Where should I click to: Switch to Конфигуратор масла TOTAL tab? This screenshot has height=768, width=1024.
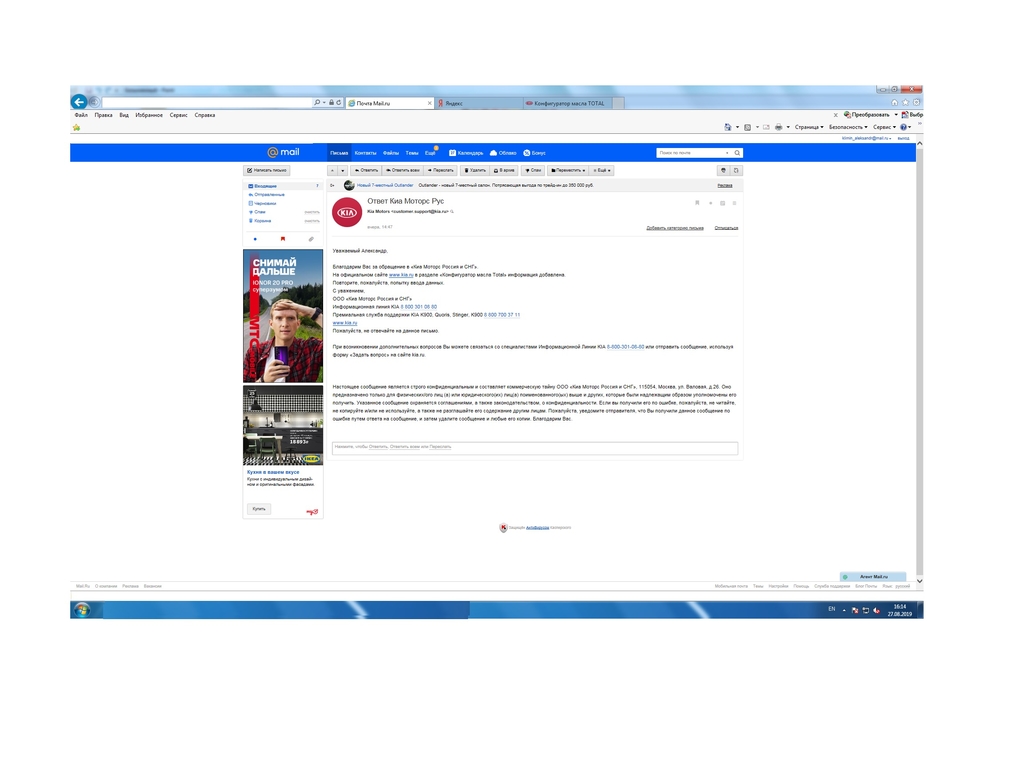pyautogui.click(x=569, y=103)
